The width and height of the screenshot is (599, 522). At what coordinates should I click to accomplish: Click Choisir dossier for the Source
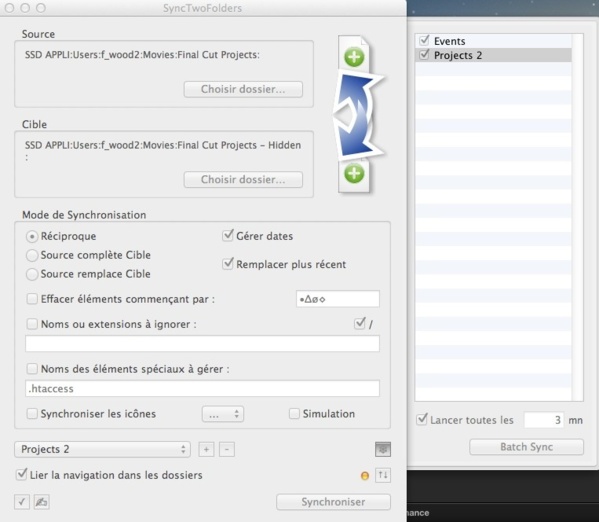tap(243, 89)
